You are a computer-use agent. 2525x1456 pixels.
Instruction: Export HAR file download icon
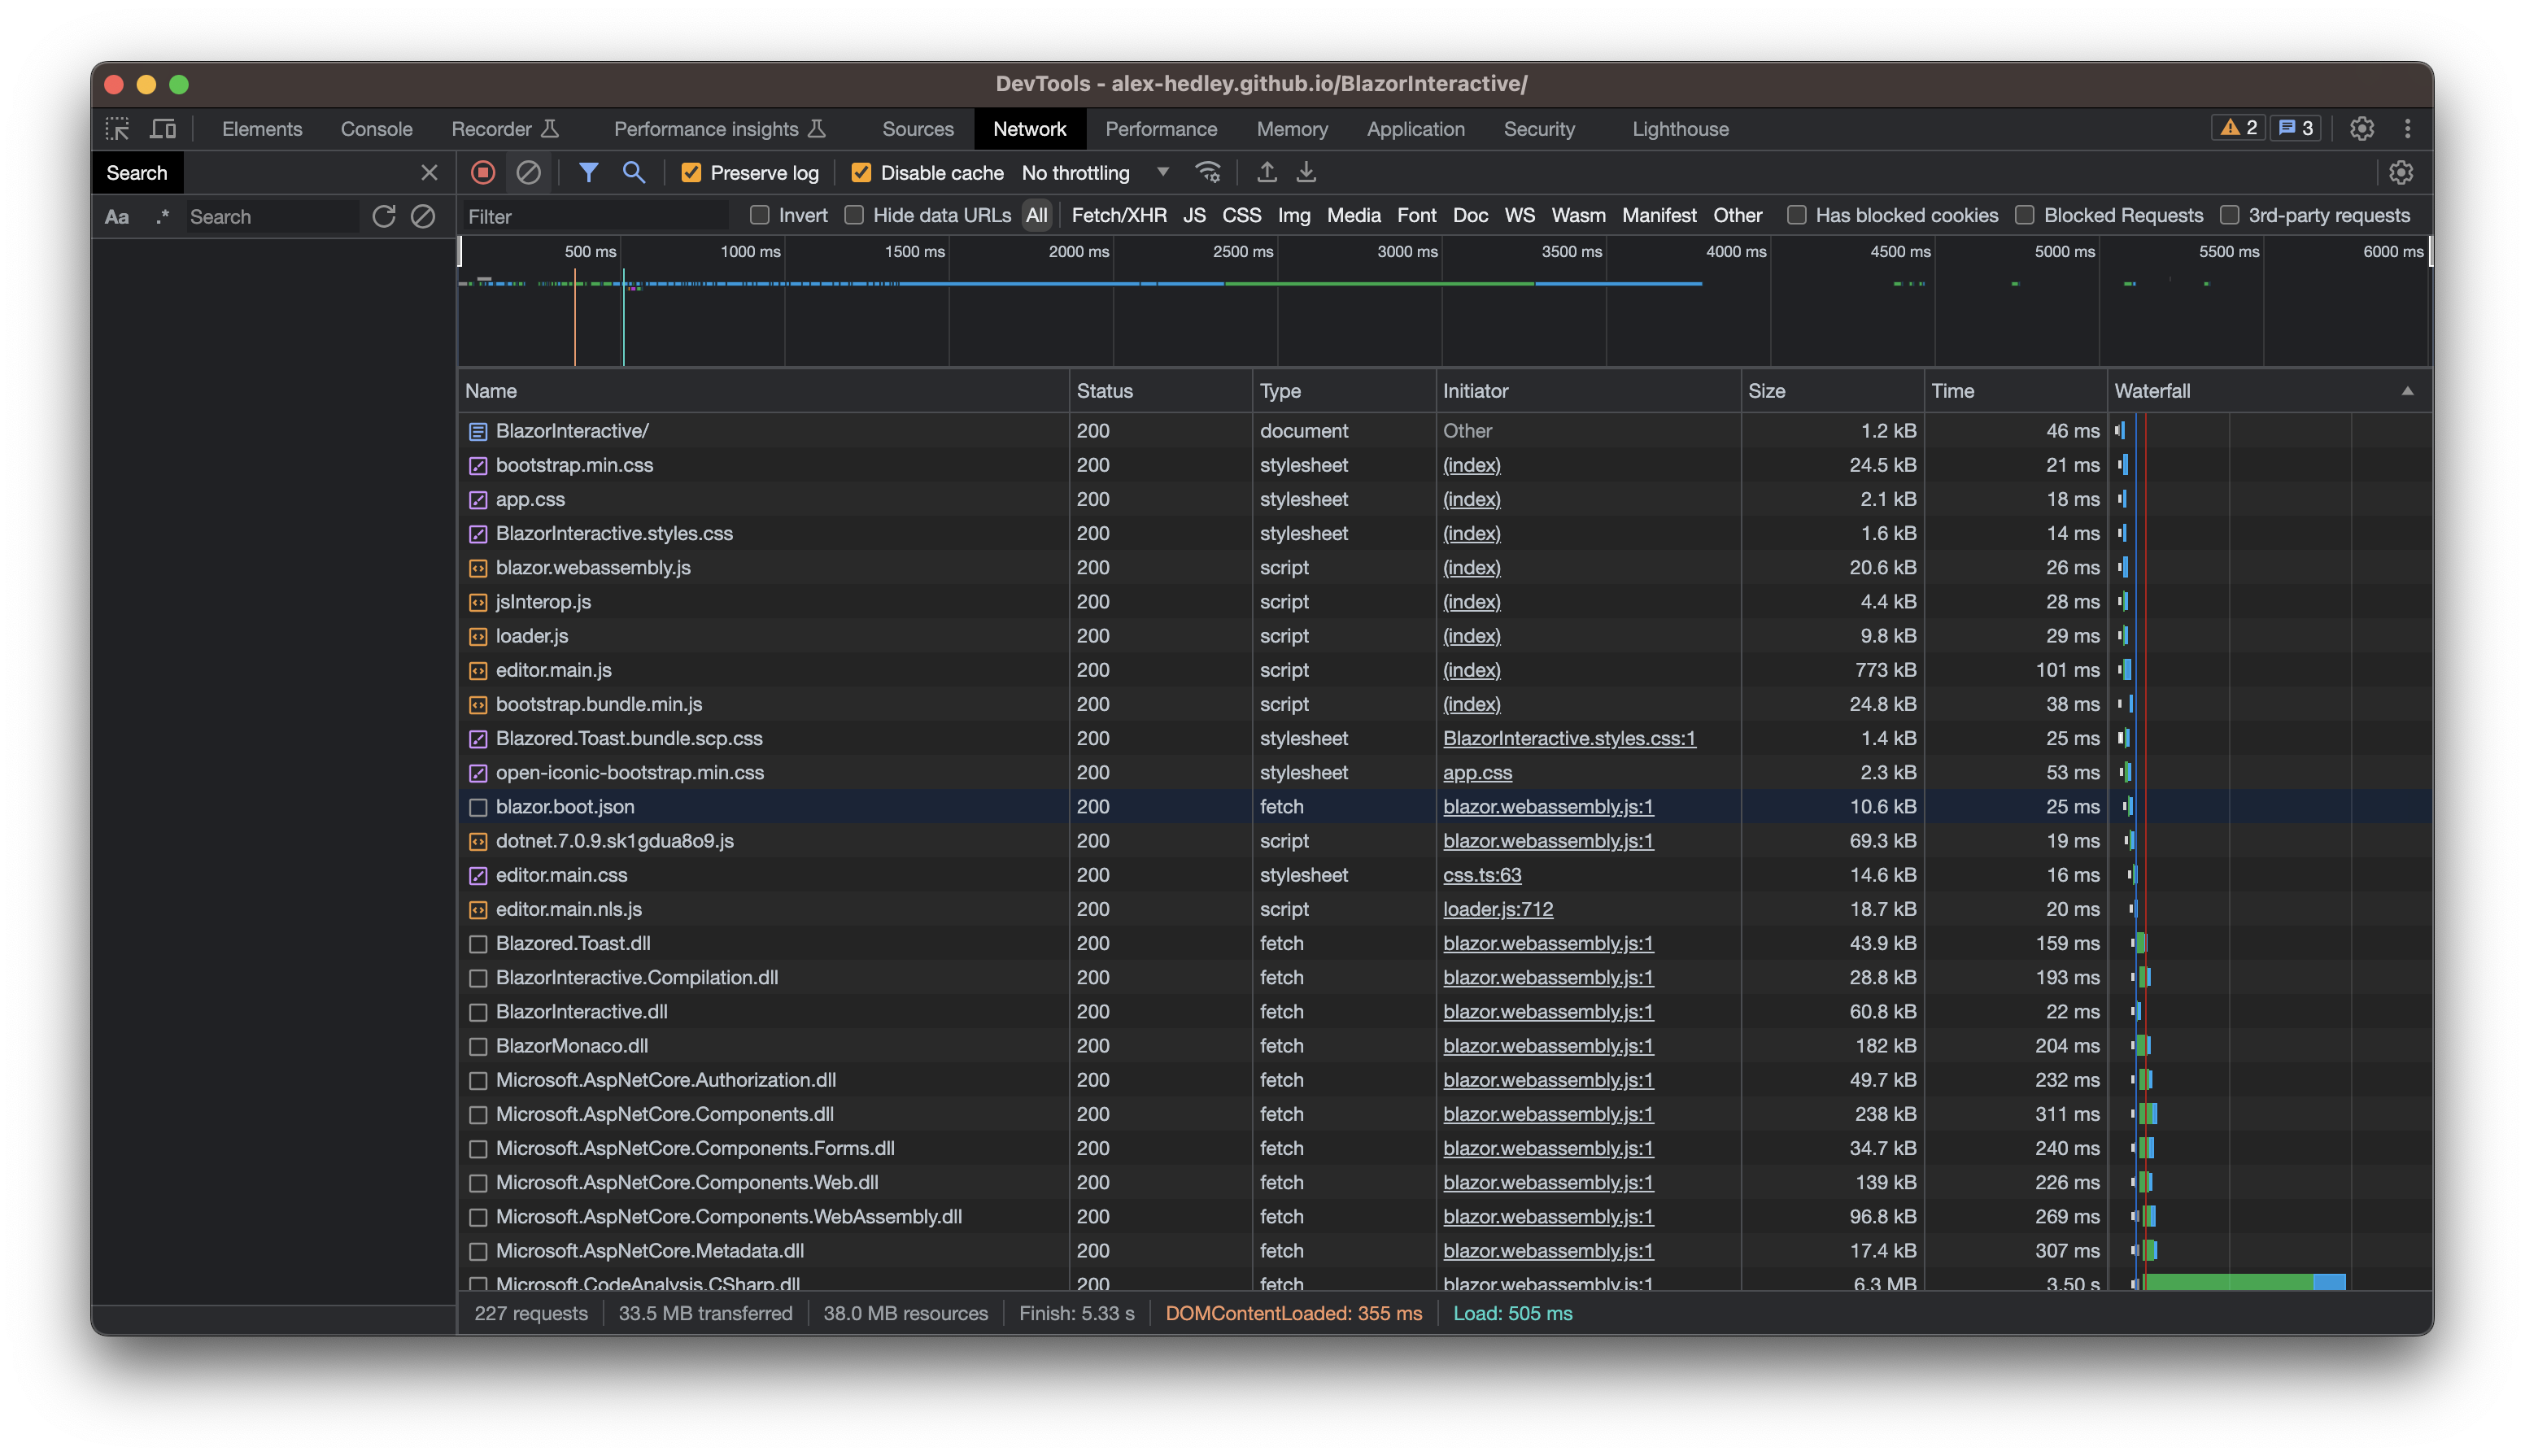1307,173
